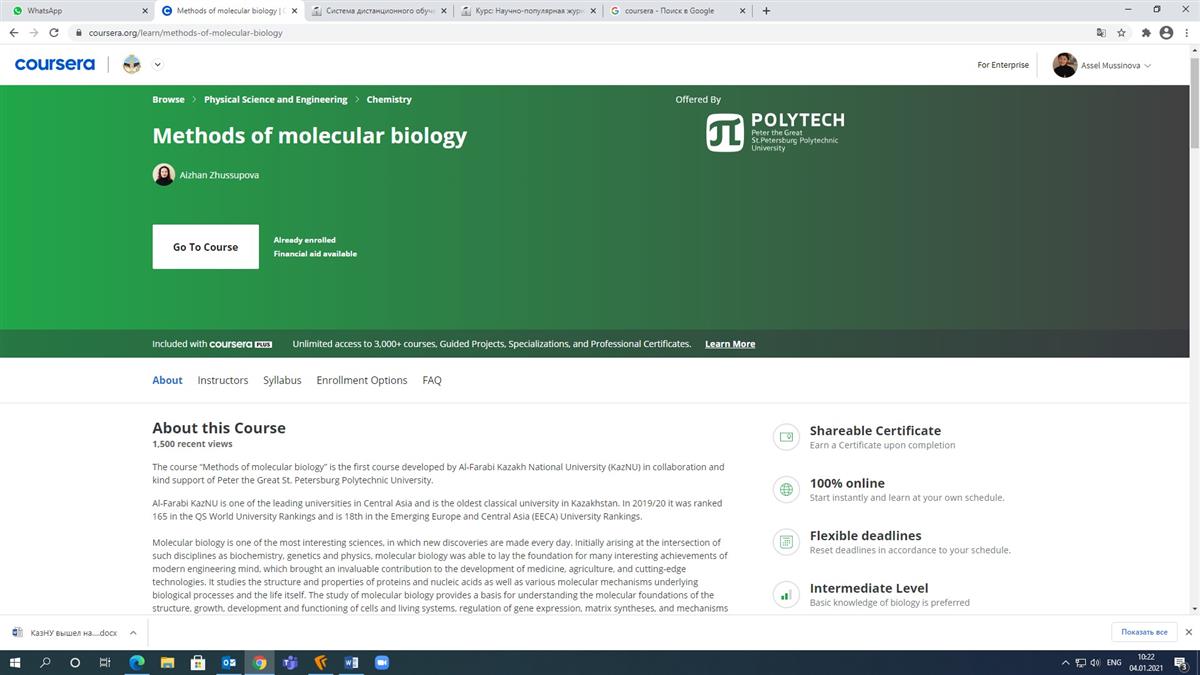Click the Coursera logo in the header

point(55,64)
